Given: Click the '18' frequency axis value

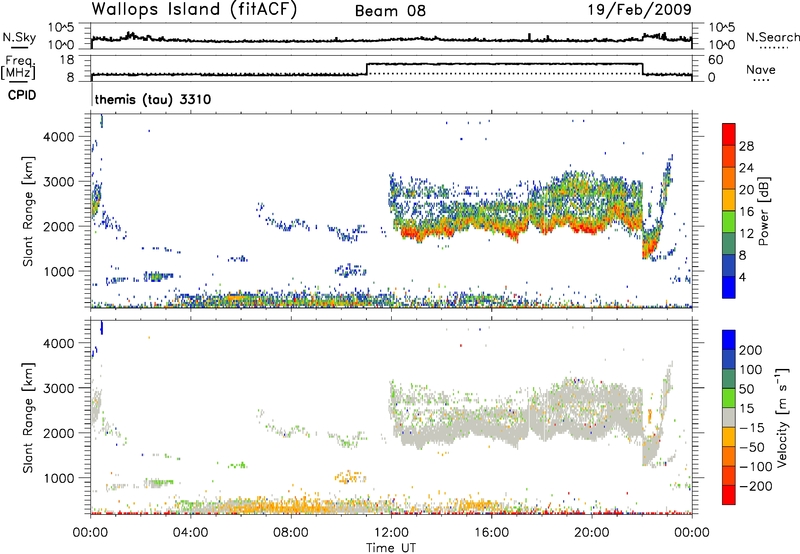Looking at the screenshot, I should [66, 60].
